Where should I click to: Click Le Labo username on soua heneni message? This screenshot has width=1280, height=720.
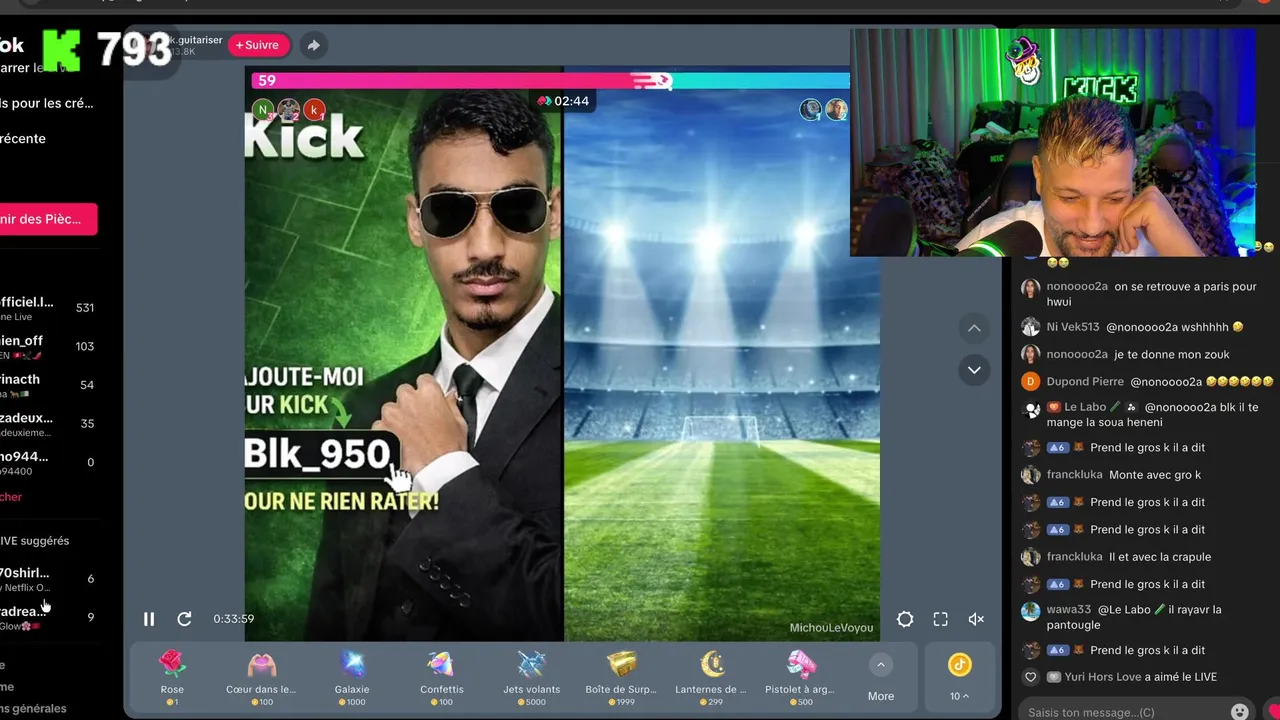click(1085, 408)
